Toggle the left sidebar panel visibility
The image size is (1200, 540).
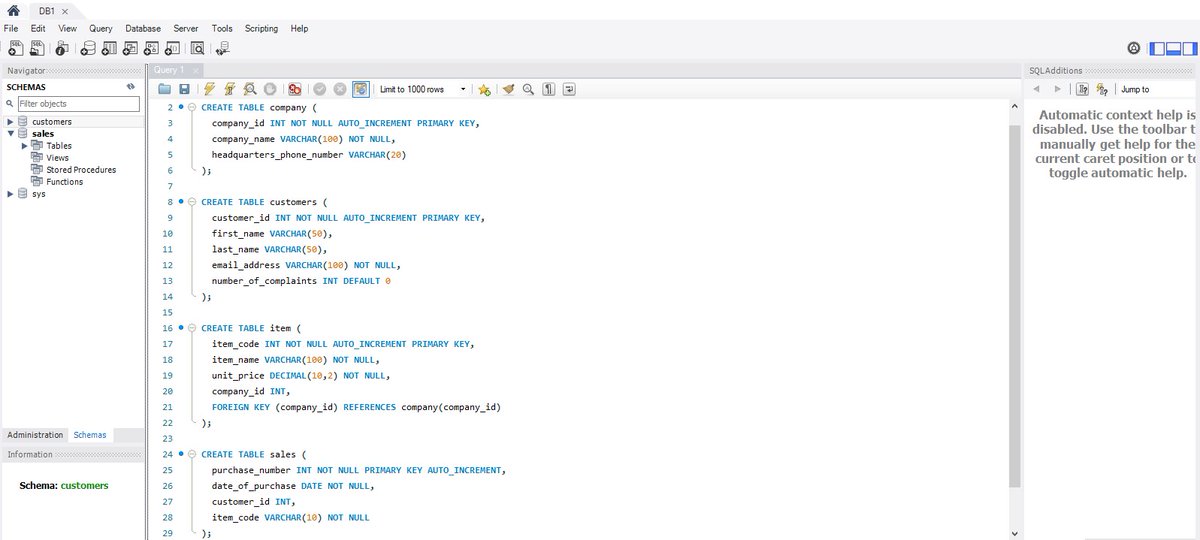pos(1158,48)
